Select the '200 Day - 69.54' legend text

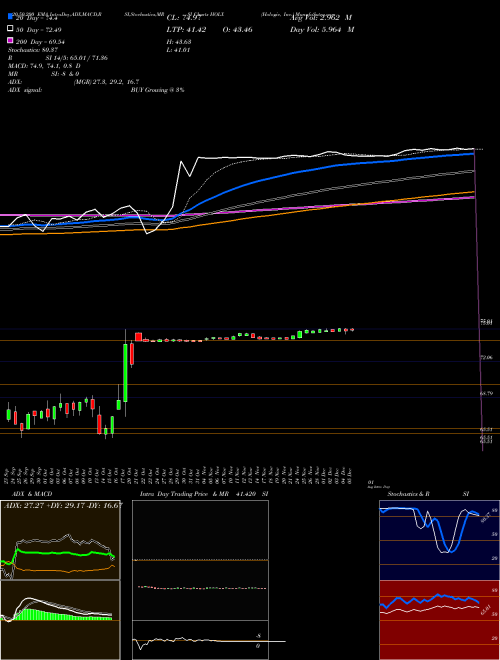click(x=40, y=42)
